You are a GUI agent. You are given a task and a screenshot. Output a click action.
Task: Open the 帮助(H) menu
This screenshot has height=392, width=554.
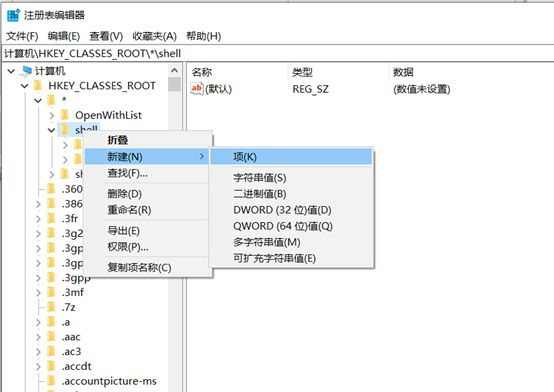tap(204, 36)
